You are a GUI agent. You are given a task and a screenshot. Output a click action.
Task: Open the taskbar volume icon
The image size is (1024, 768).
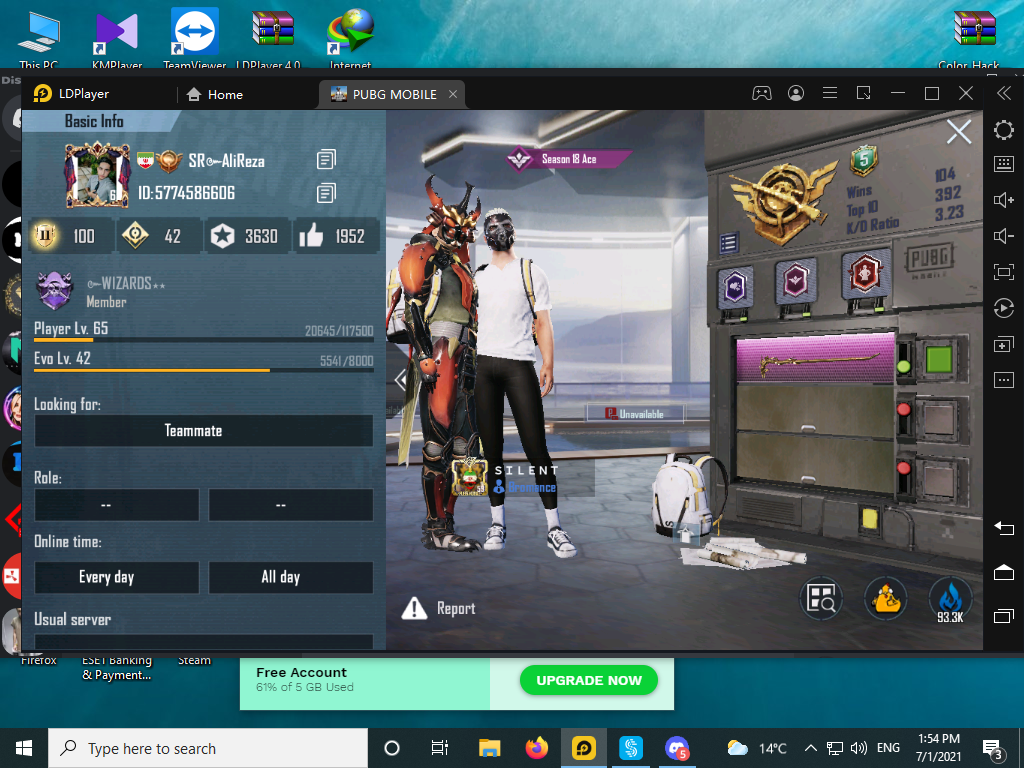859,748
